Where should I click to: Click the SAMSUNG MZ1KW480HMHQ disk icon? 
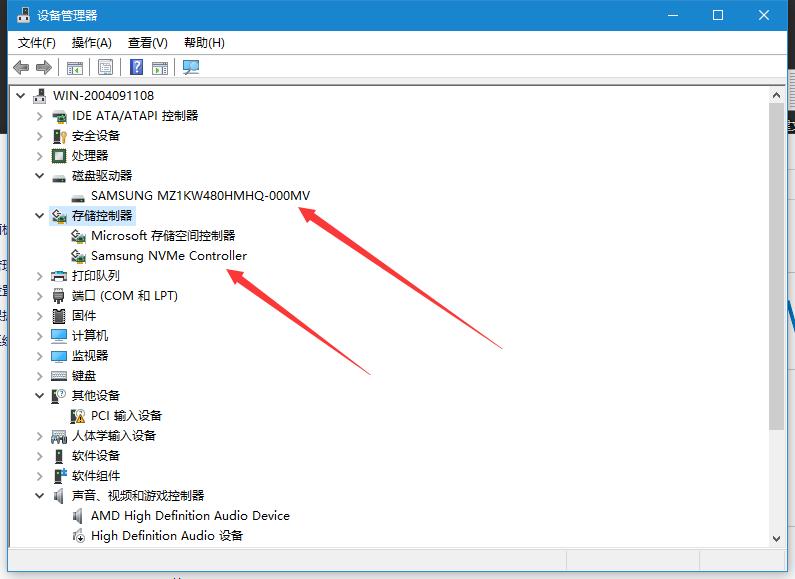78,197
